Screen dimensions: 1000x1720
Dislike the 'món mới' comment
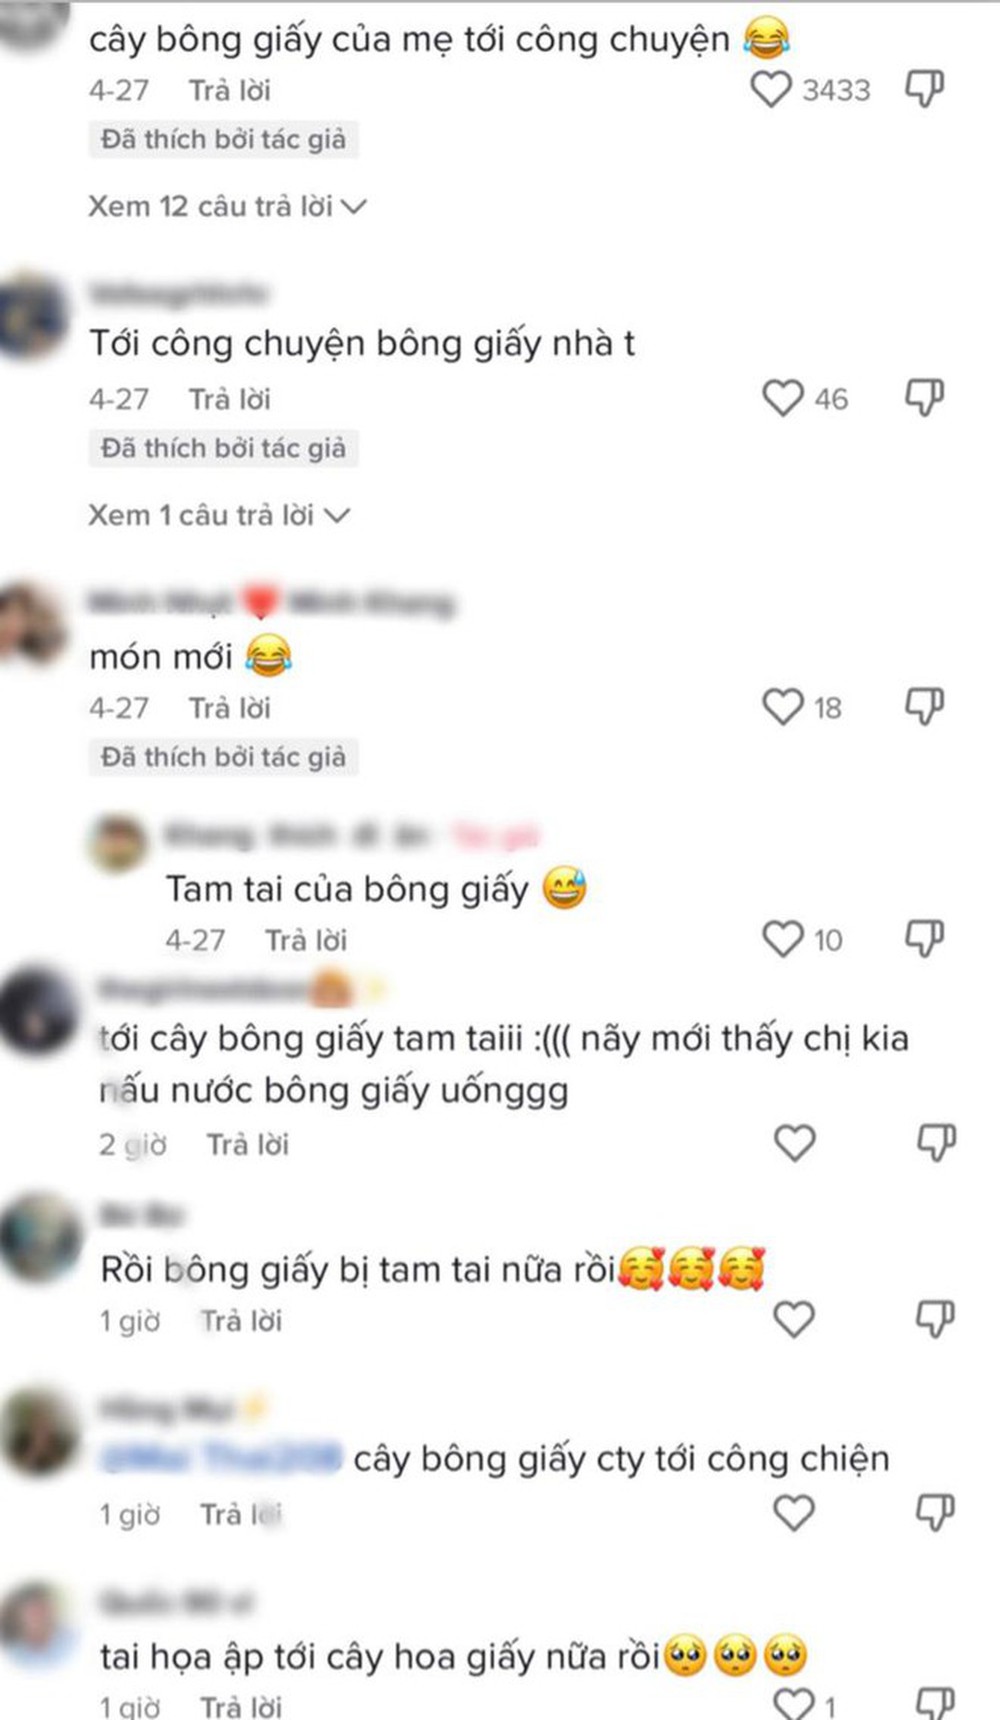pyautogui.click(x=924, y=706)
